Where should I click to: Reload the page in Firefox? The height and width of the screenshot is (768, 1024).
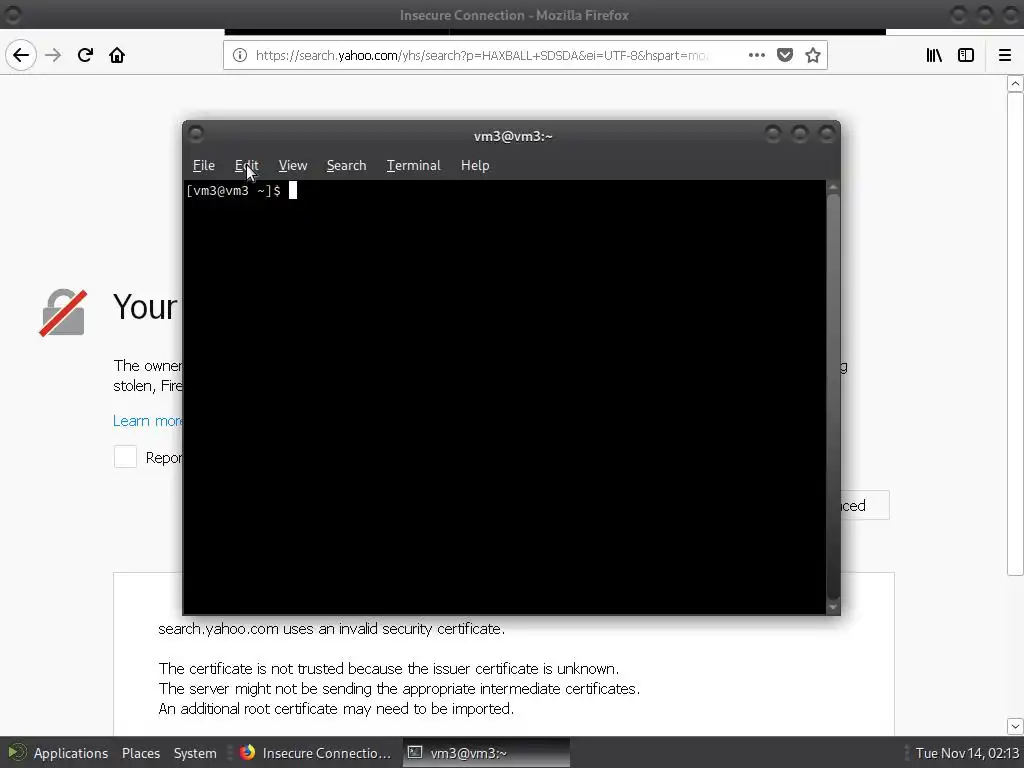86,55
